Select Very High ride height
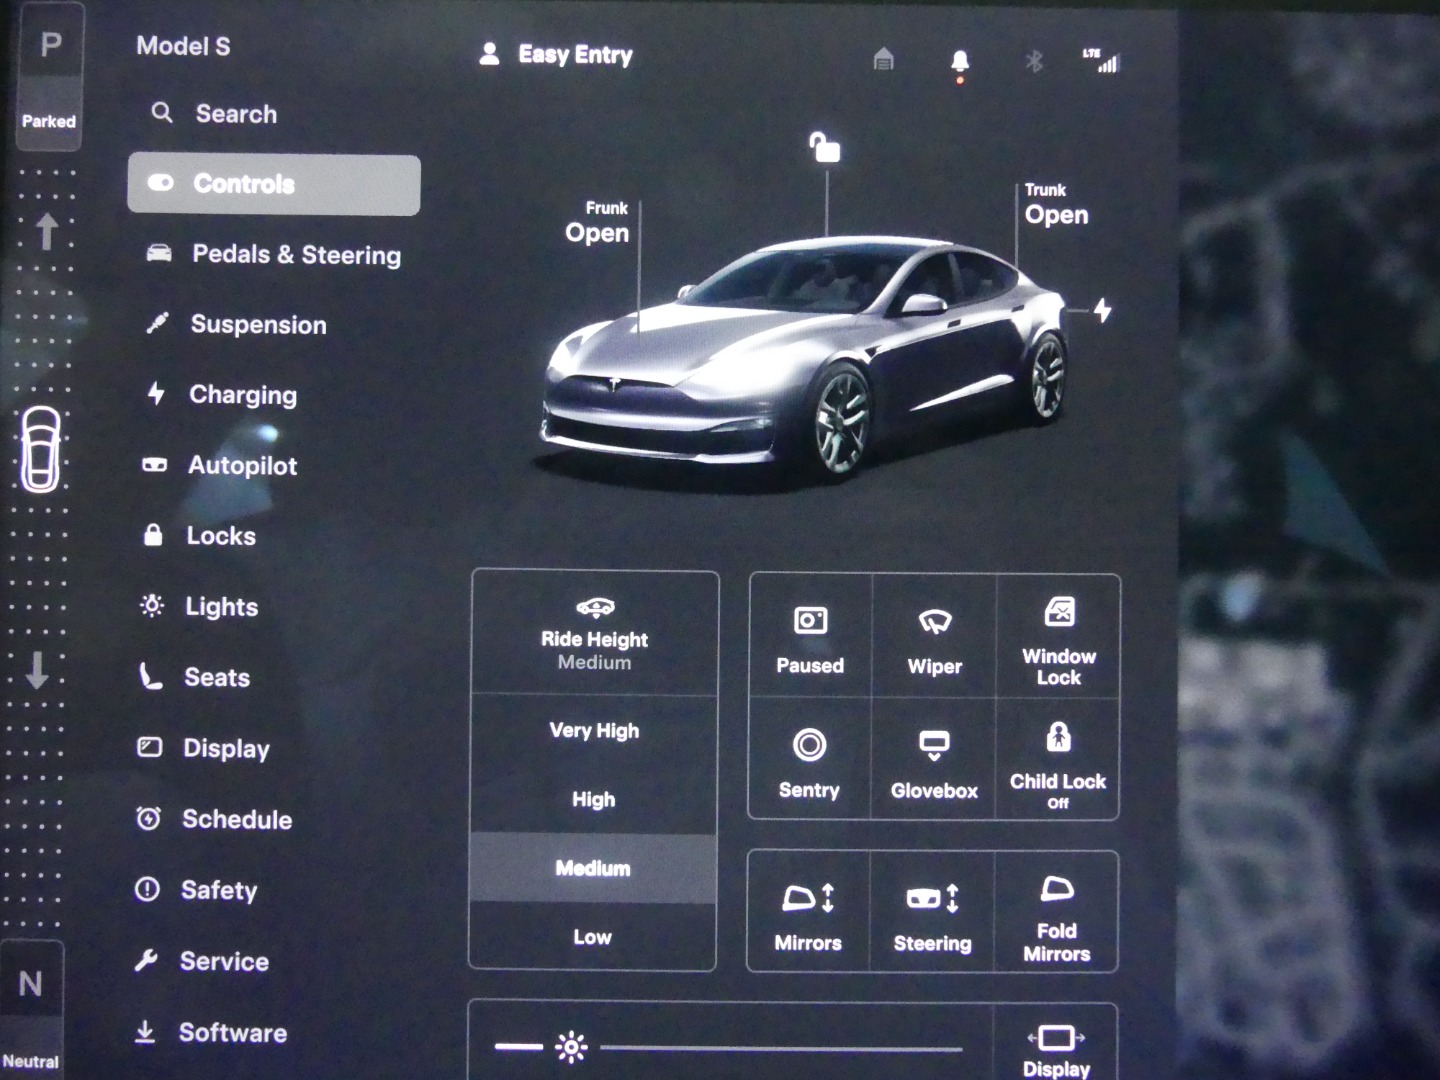The height and width of the screenshot is (1080, 1440). 594,731
